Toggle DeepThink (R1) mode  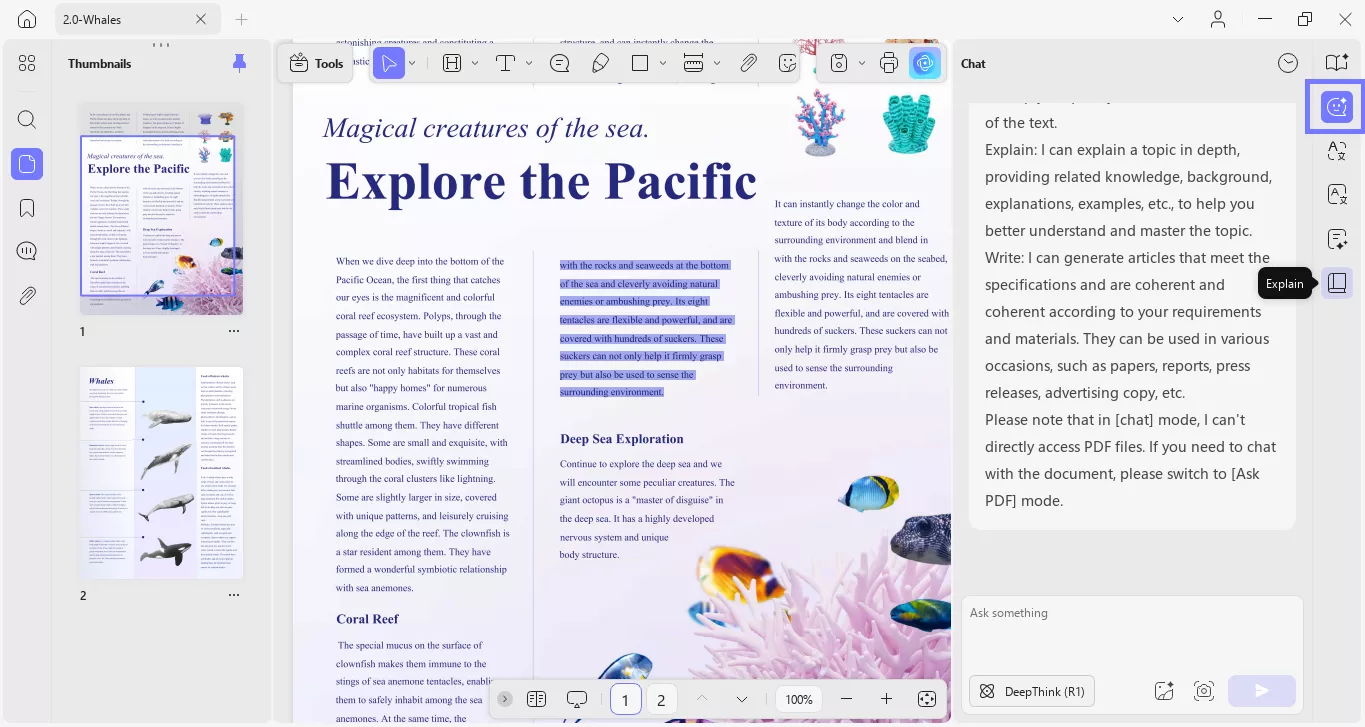pos(1032,691)
